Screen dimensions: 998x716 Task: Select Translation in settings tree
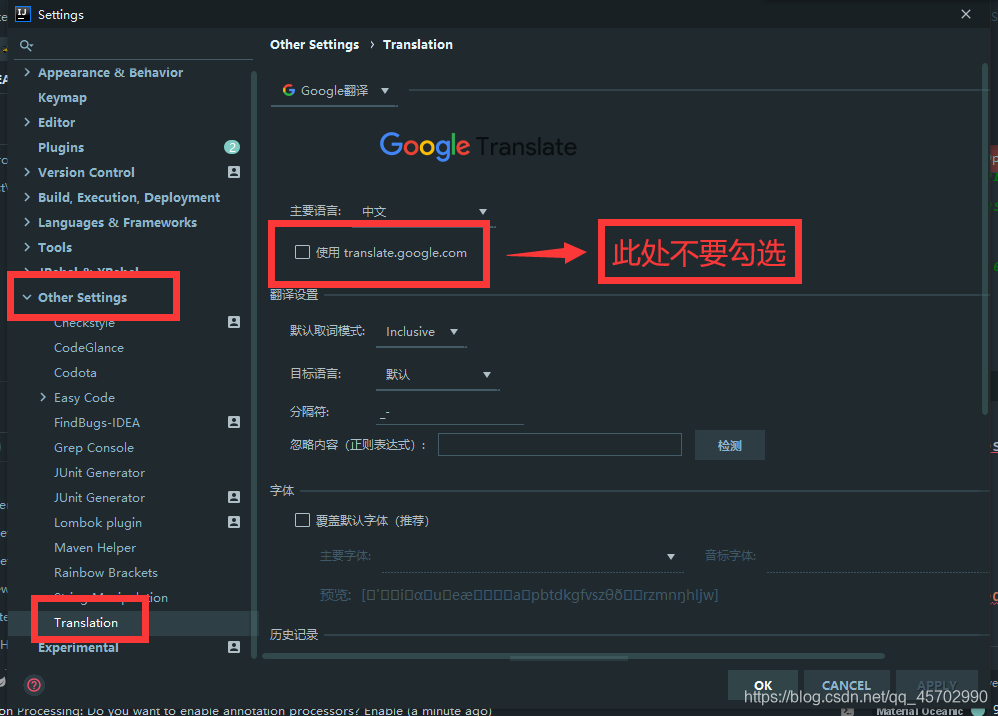86,622
